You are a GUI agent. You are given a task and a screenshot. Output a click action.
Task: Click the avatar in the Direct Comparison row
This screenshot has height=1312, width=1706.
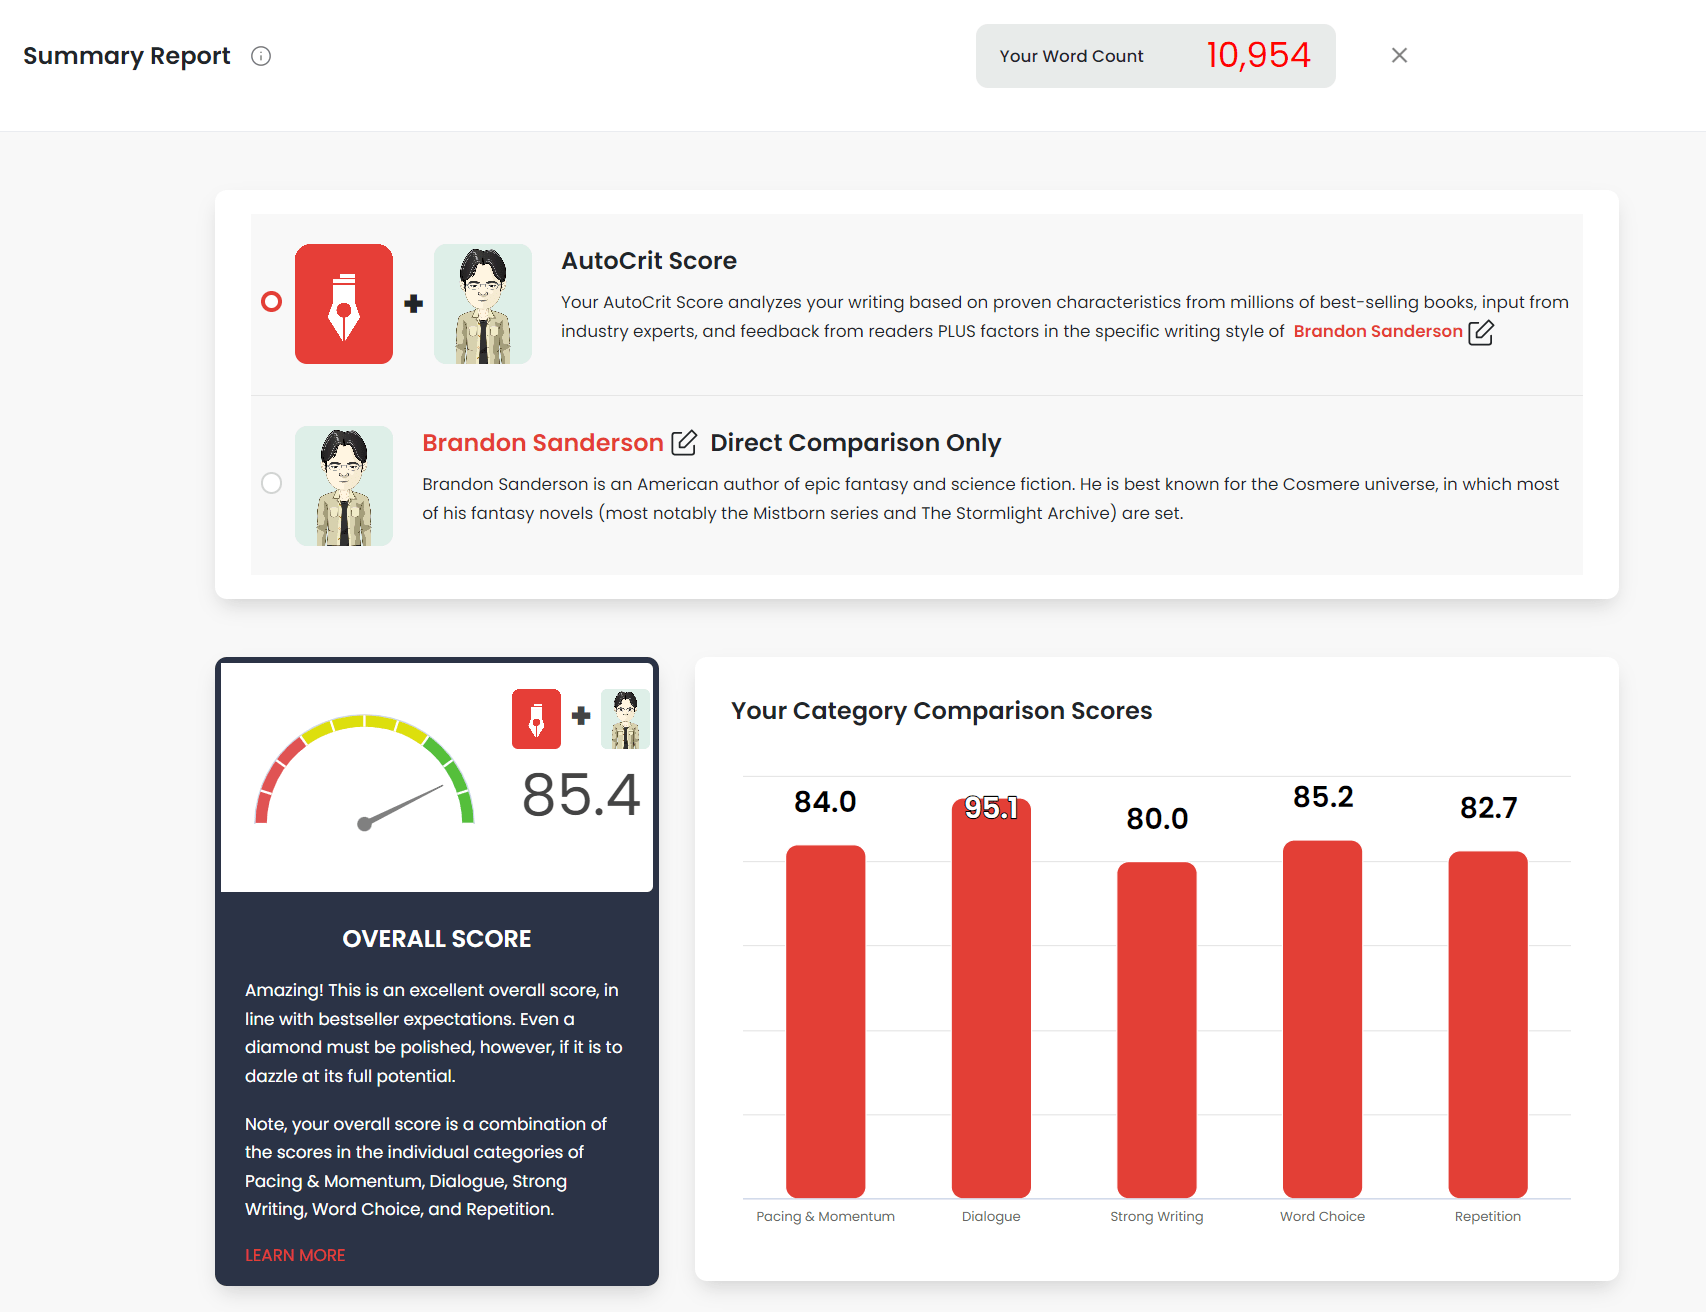(x=343, y=485)
